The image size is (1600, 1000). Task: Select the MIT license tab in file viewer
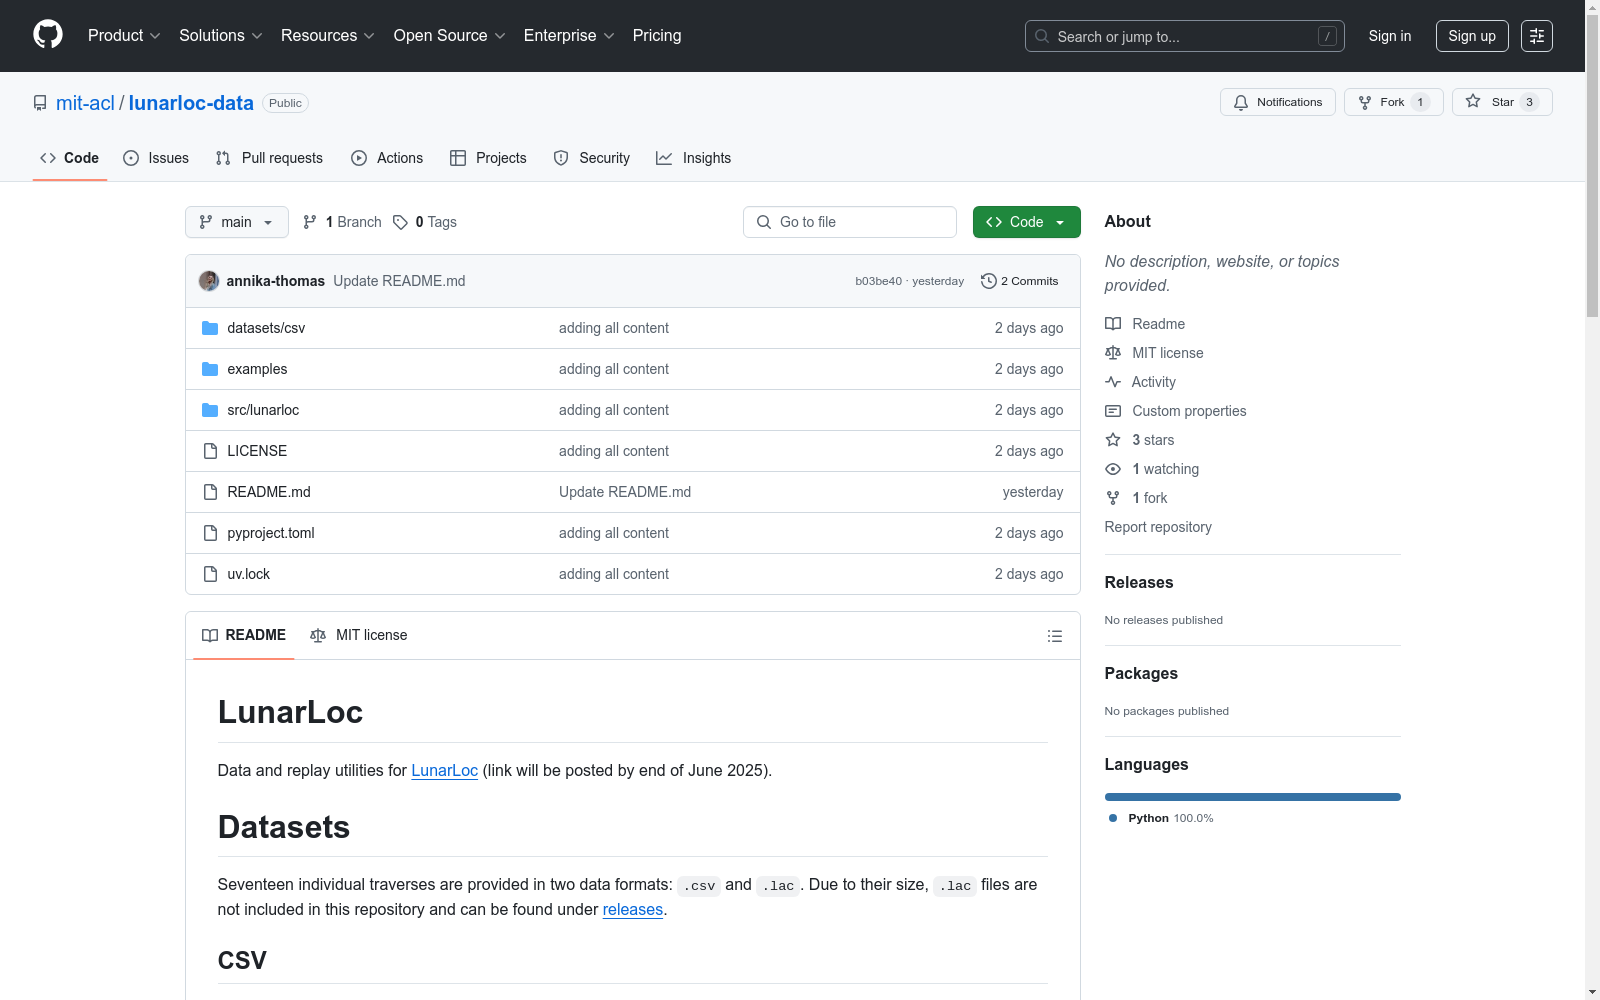(359, 635)
